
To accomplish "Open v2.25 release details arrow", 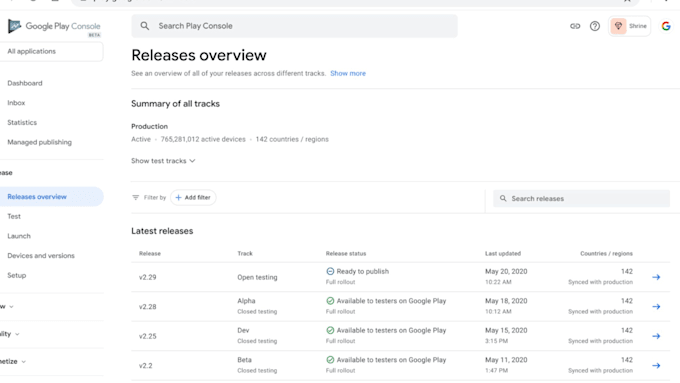I will 656,336.
